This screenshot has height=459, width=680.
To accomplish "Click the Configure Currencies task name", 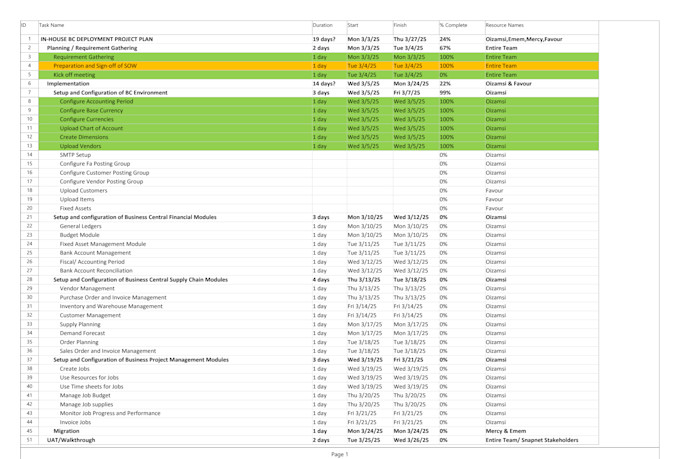I will 87,119.
